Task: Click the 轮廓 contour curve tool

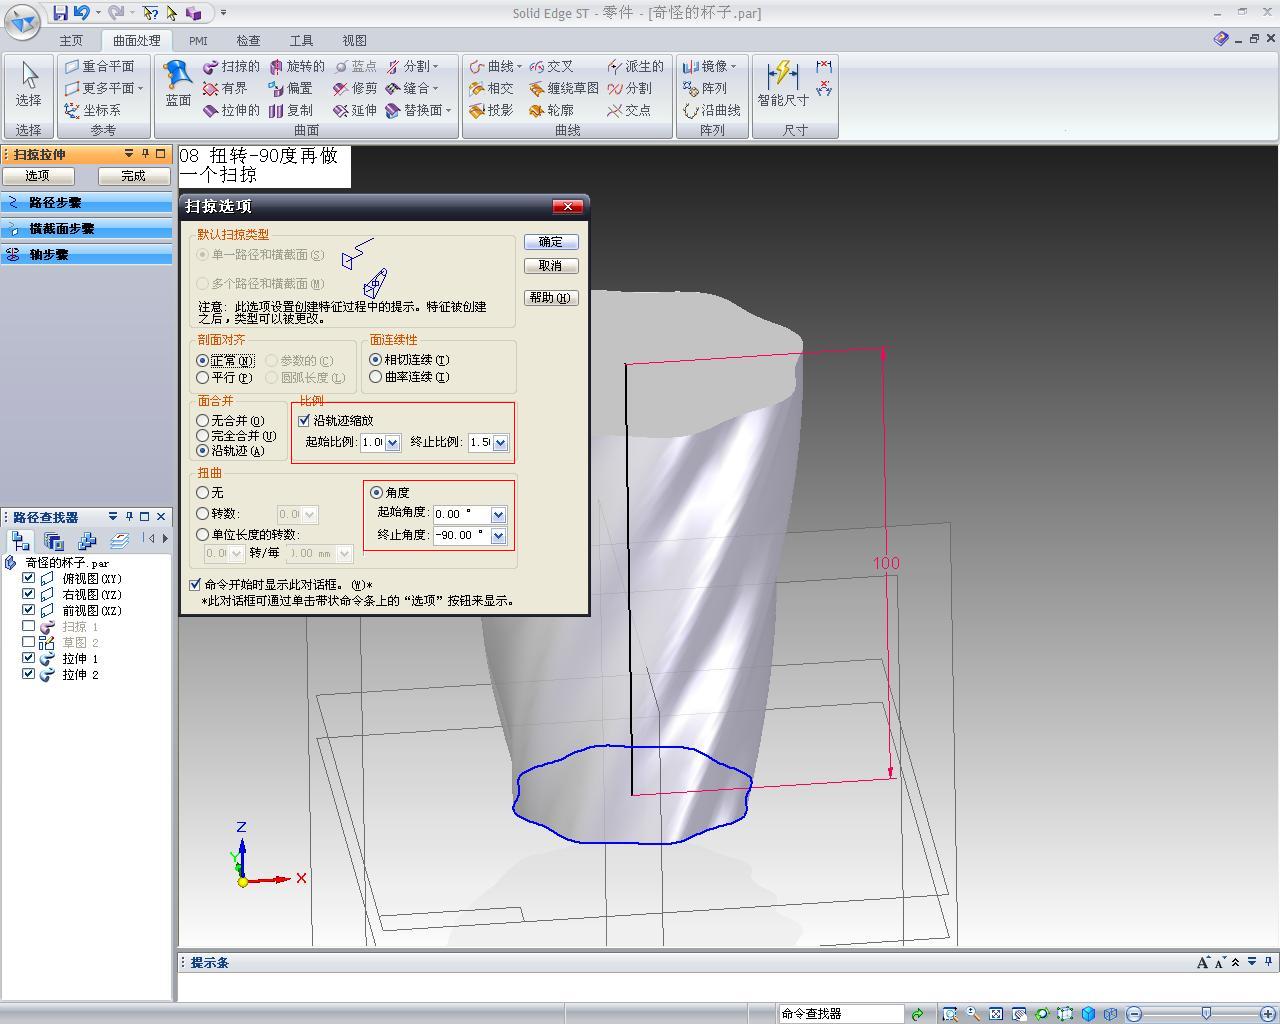Action: coord(551,110)
